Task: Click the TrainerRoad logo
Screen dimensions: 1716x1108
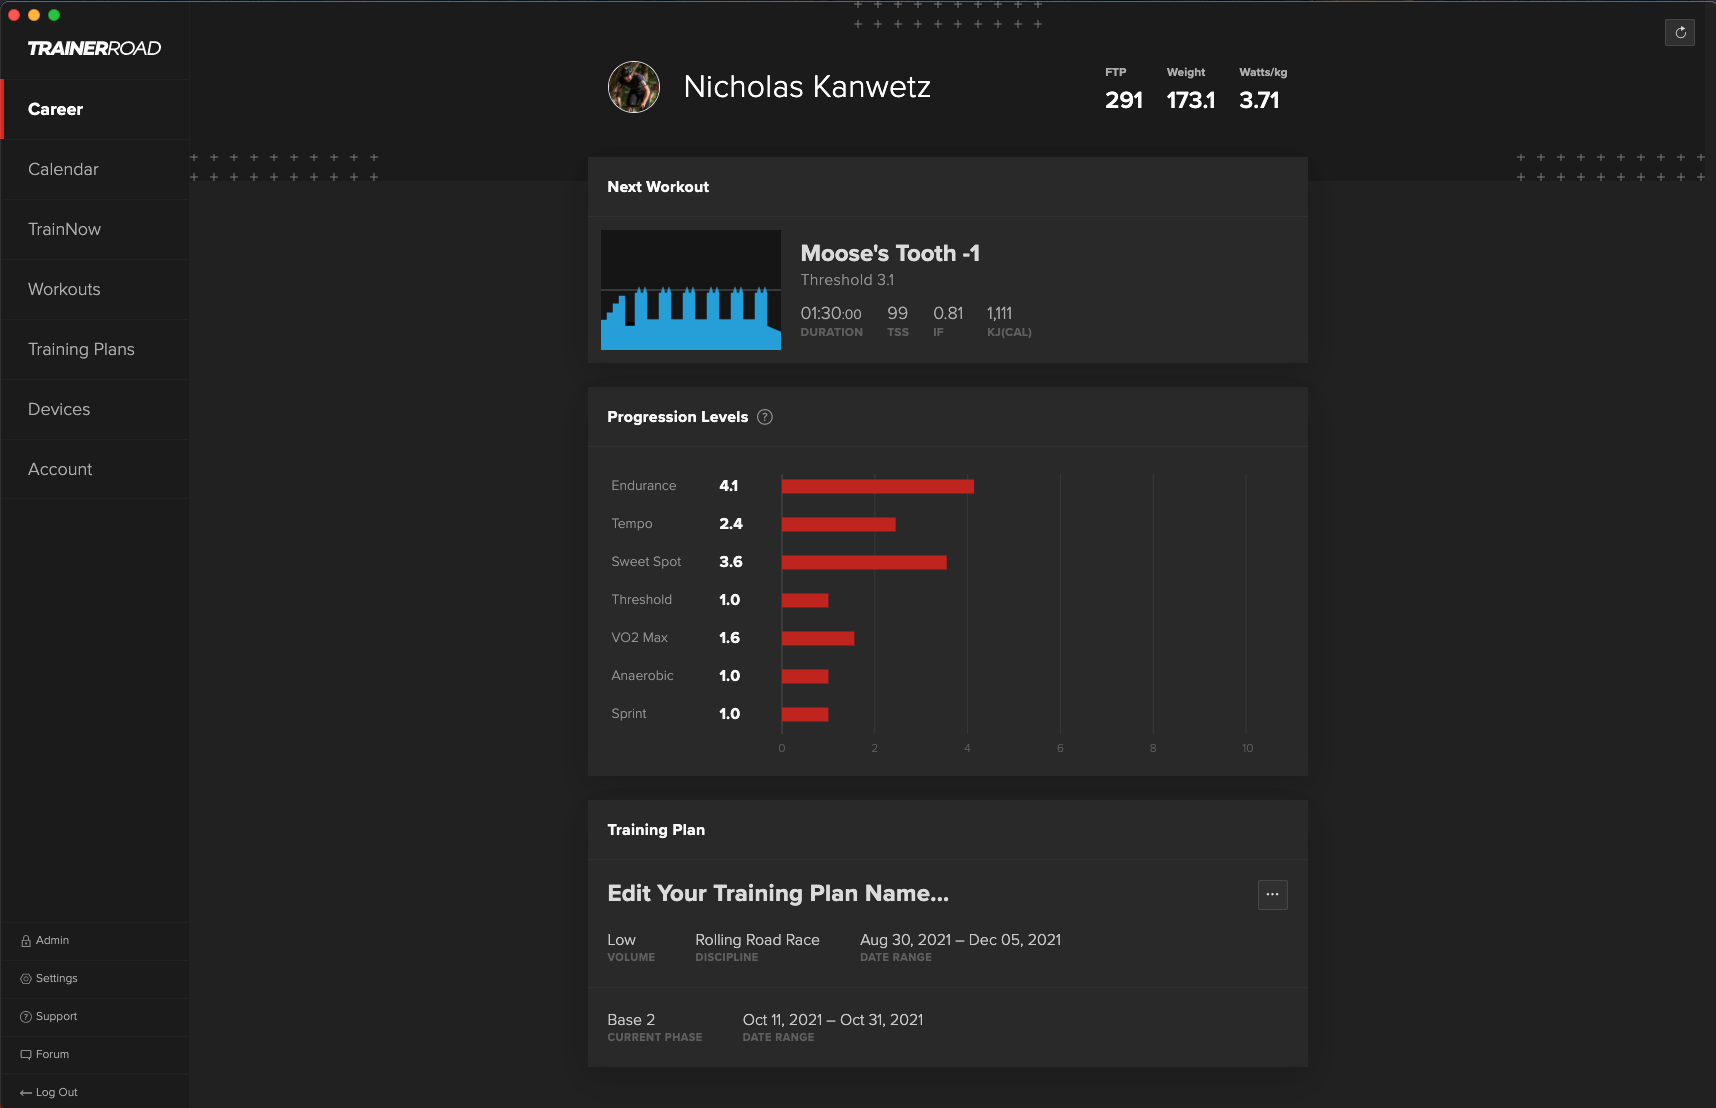Action: tap(94, 48)
